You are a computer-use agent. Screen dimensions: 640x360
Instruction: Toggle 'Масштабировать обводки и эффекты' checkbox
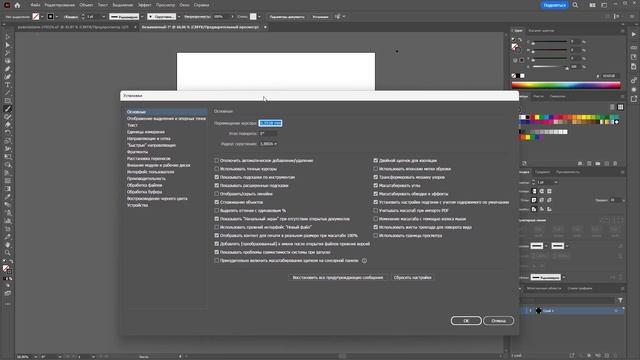tap(376, 194)
